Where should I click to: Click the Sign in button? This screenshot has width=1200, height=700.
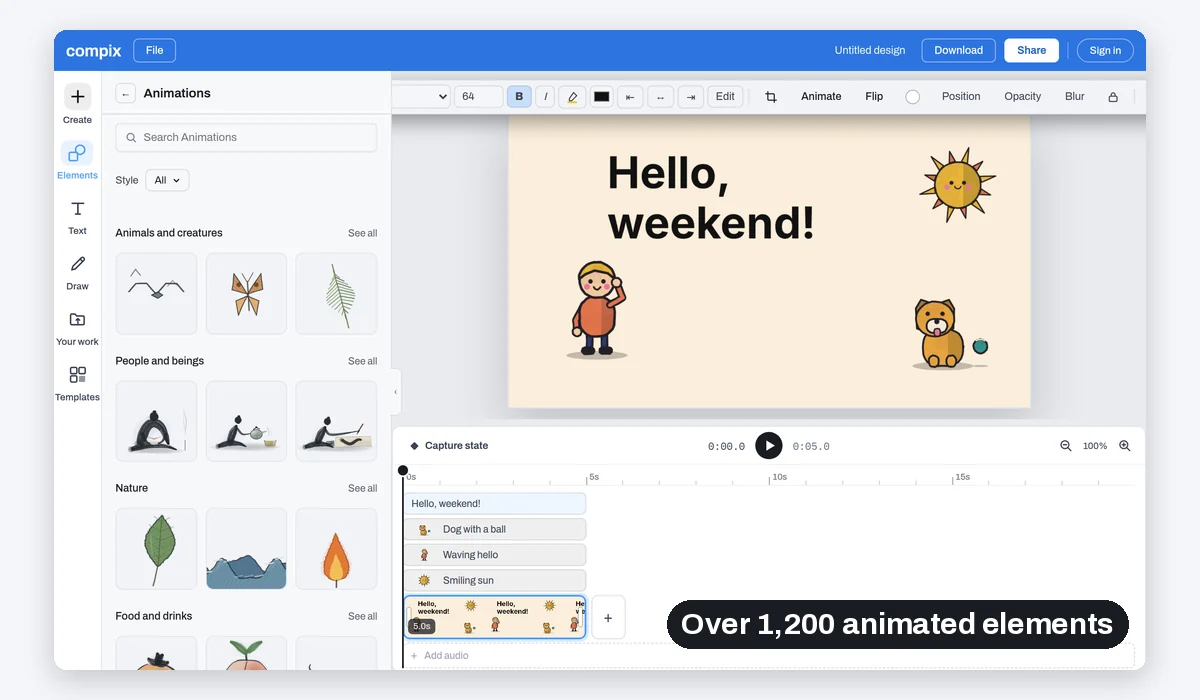tap(1105, 50)
